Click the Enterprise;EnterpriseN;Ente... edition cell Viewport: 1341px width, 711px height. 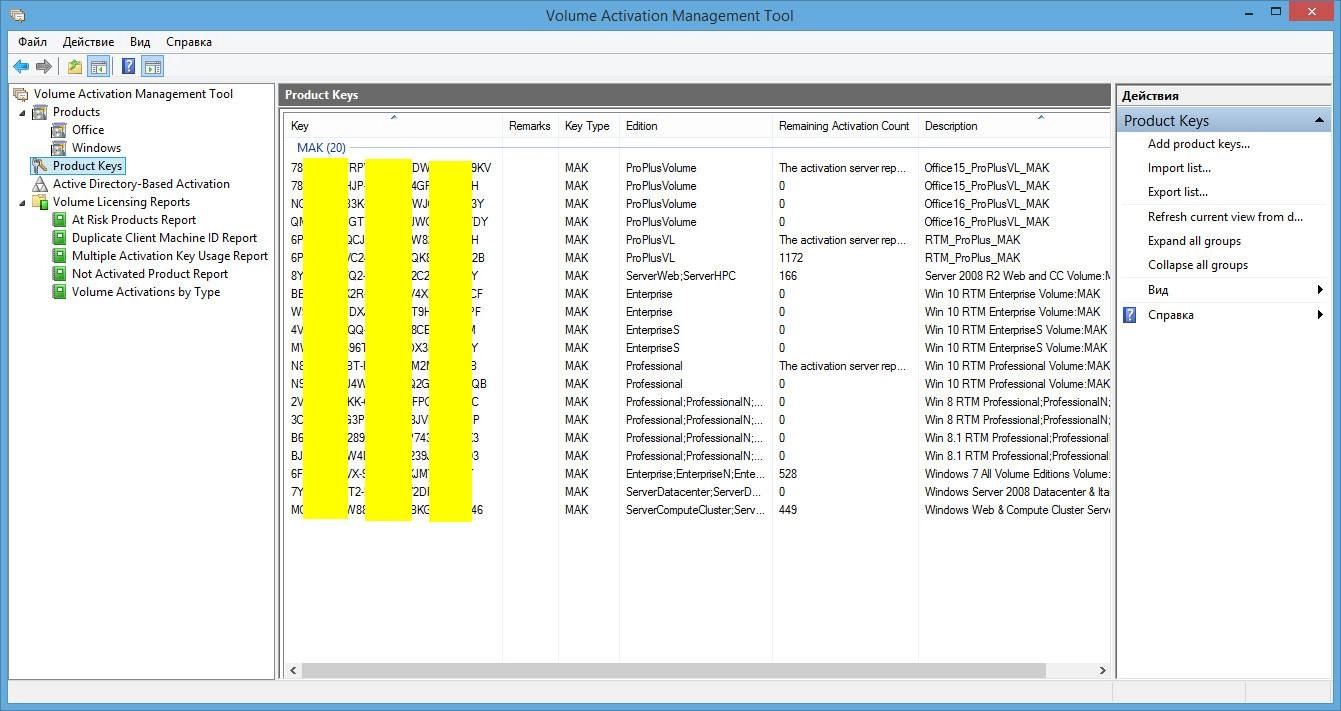tap(694, 474)
